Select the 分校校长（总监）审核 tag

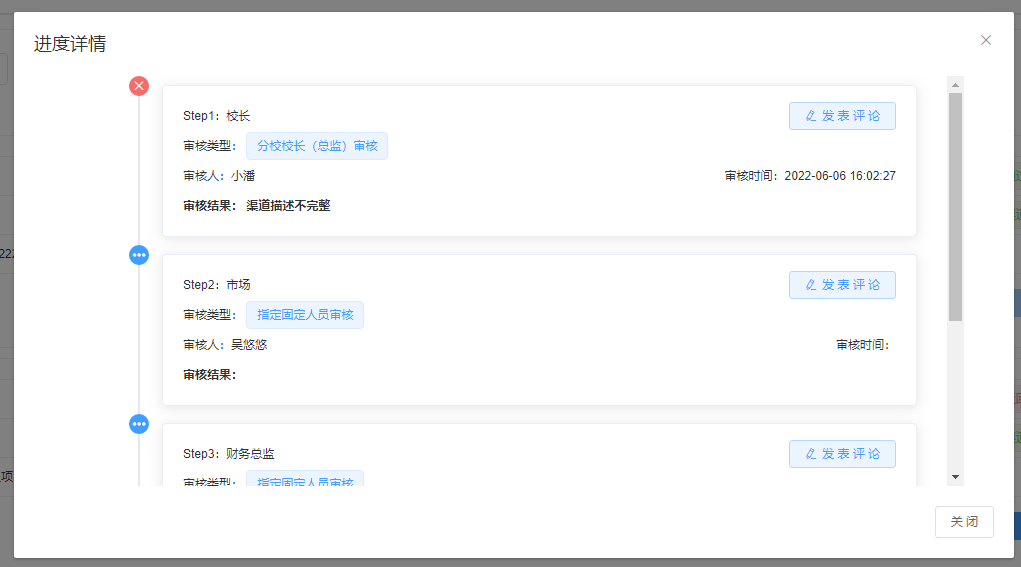pos(317,146)
